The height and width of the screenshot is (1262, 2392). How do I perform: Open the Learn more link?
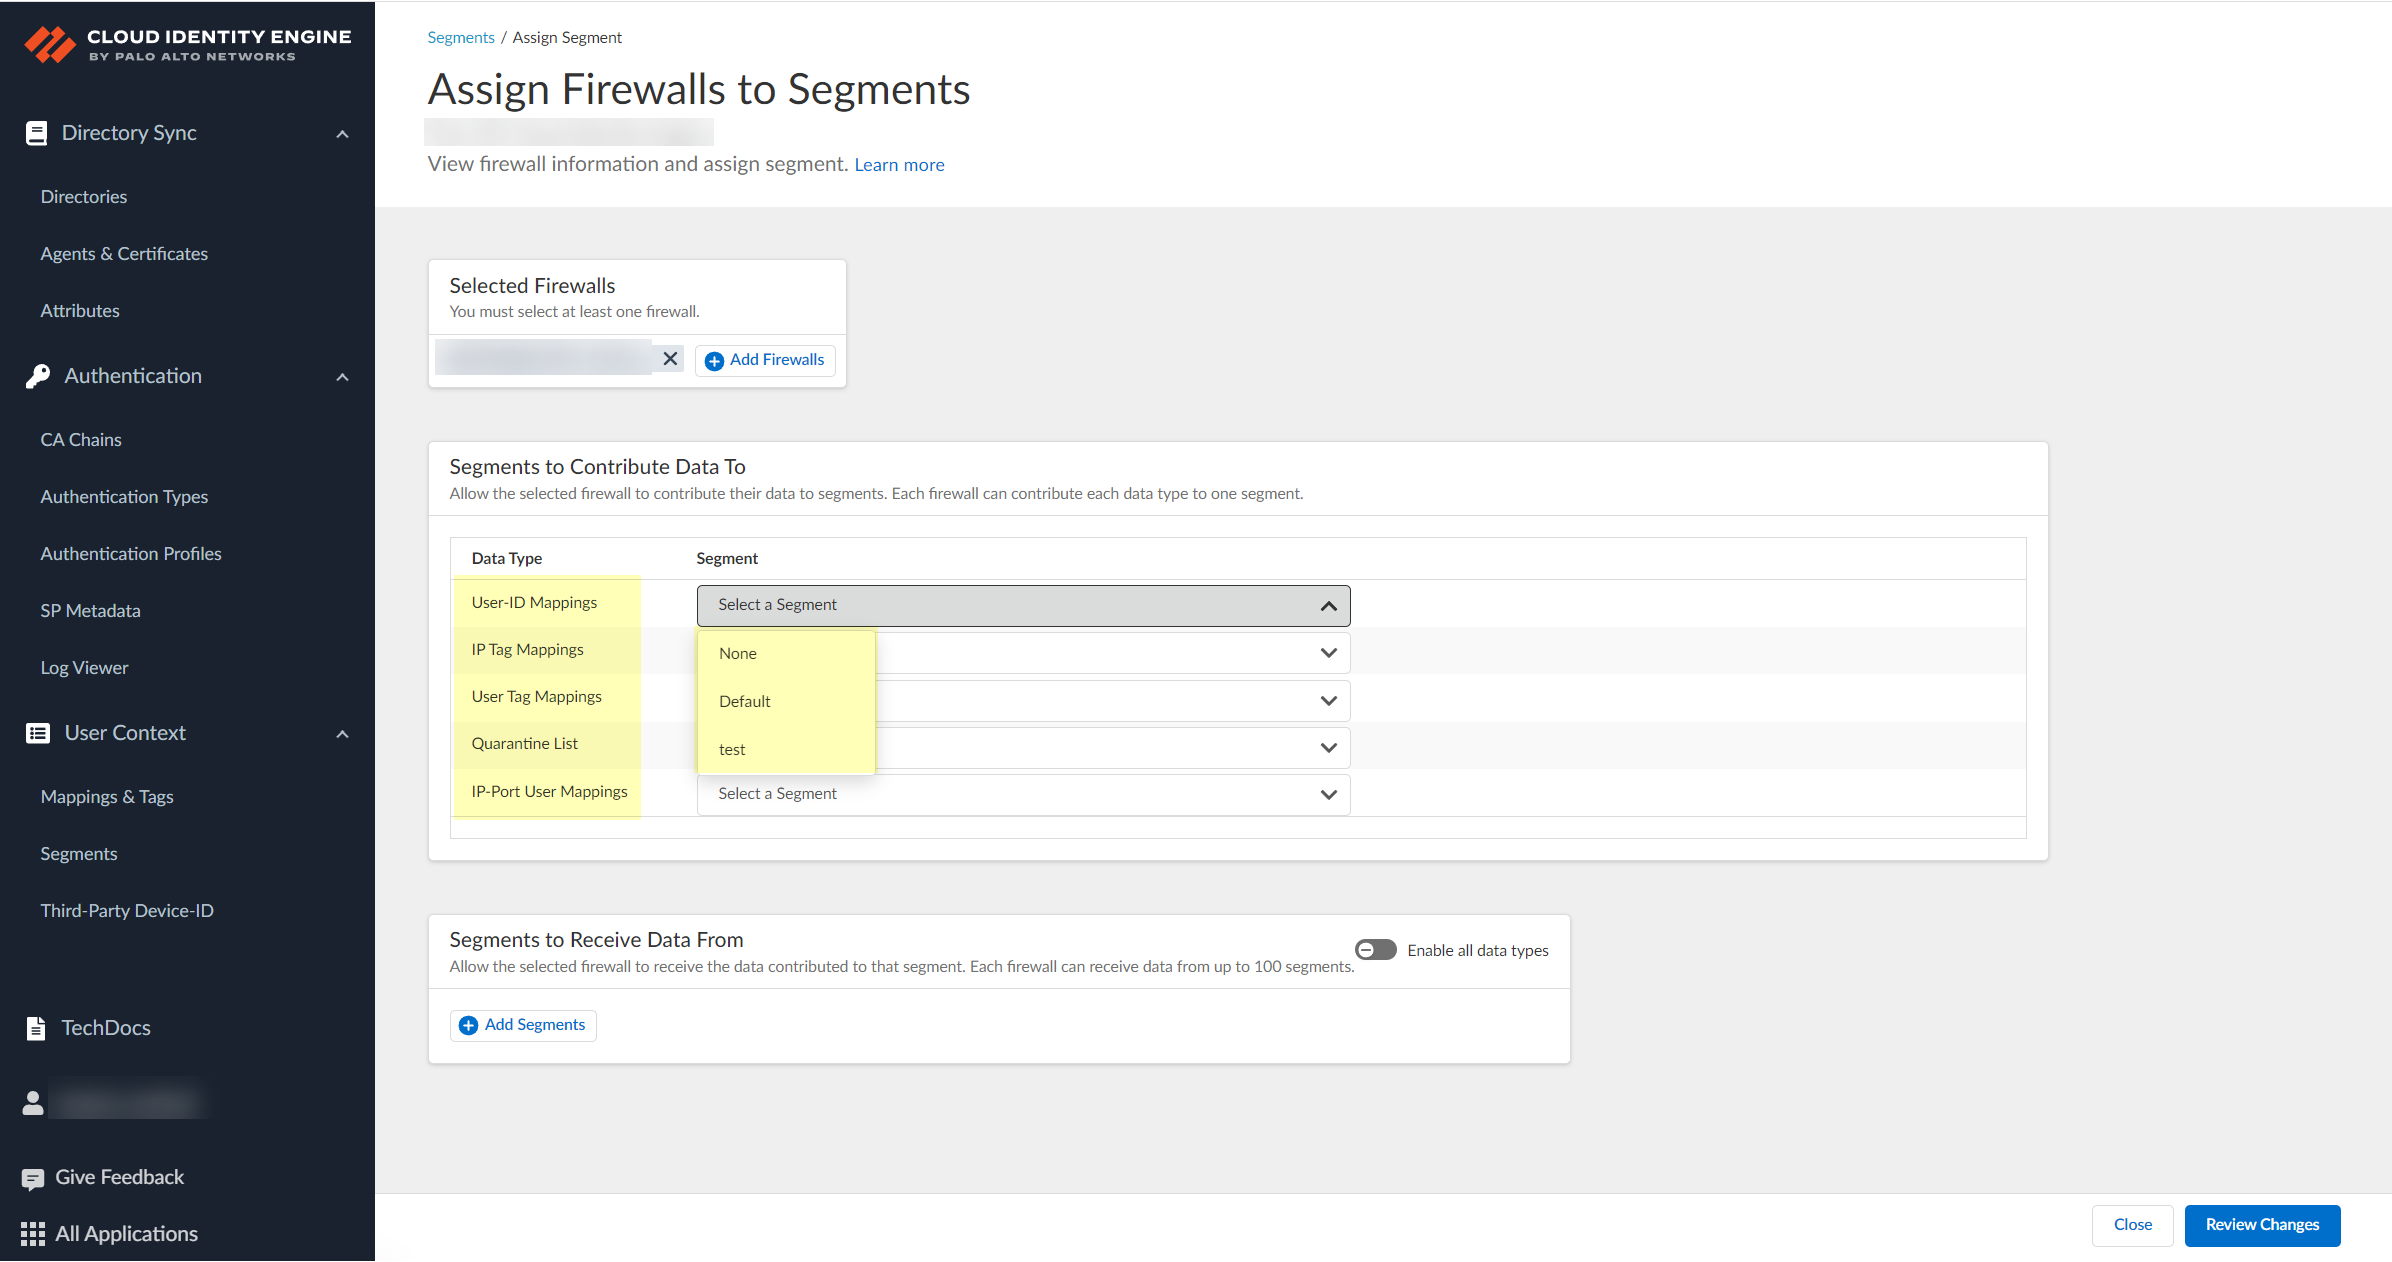[x=899, y=165]
